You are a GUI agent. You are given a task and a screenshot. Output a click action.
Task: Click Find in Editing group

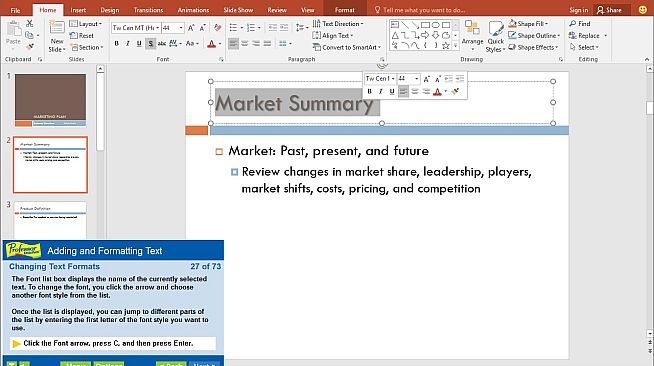pyautogui.click(x=580, y=24)
